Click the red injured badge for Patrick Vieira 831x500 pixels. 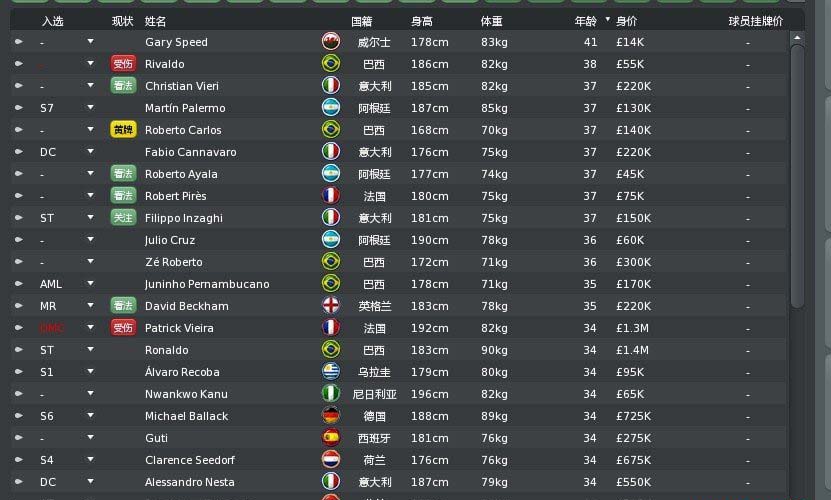tap(123, 328)
